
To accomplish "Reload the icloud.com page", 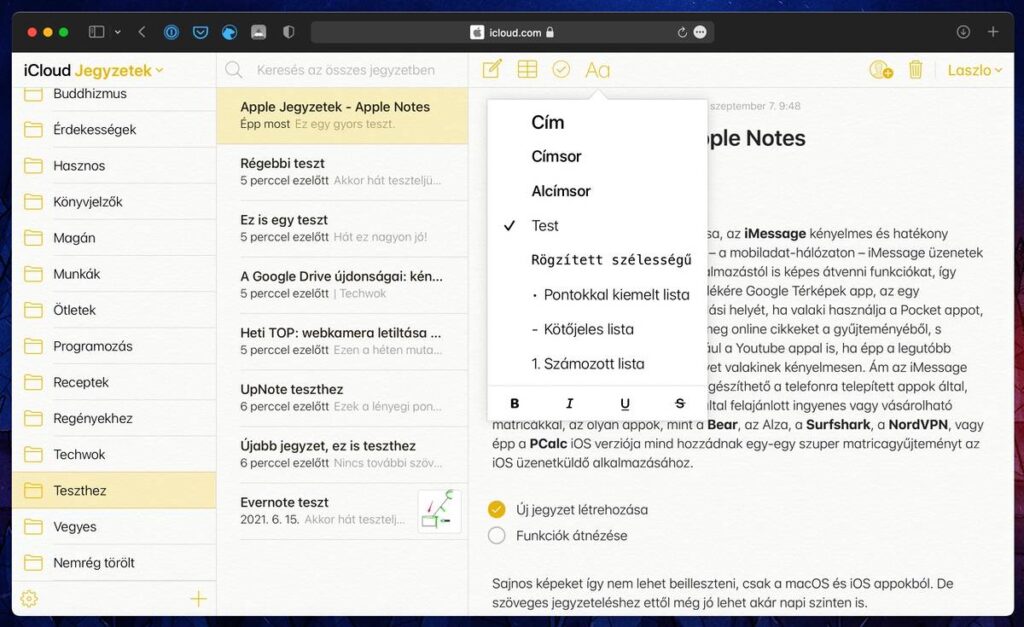I will (682, 32).
